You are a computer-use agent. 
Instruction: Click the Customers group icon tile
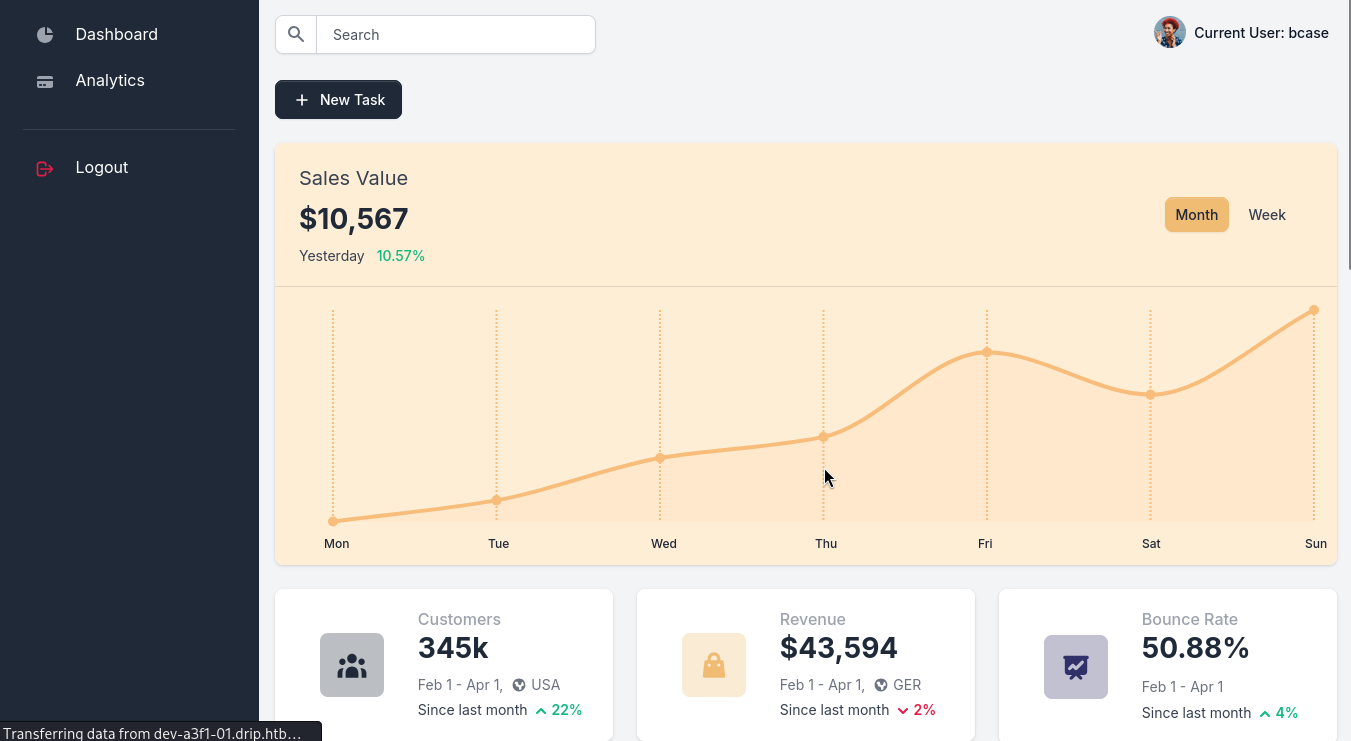352,665
